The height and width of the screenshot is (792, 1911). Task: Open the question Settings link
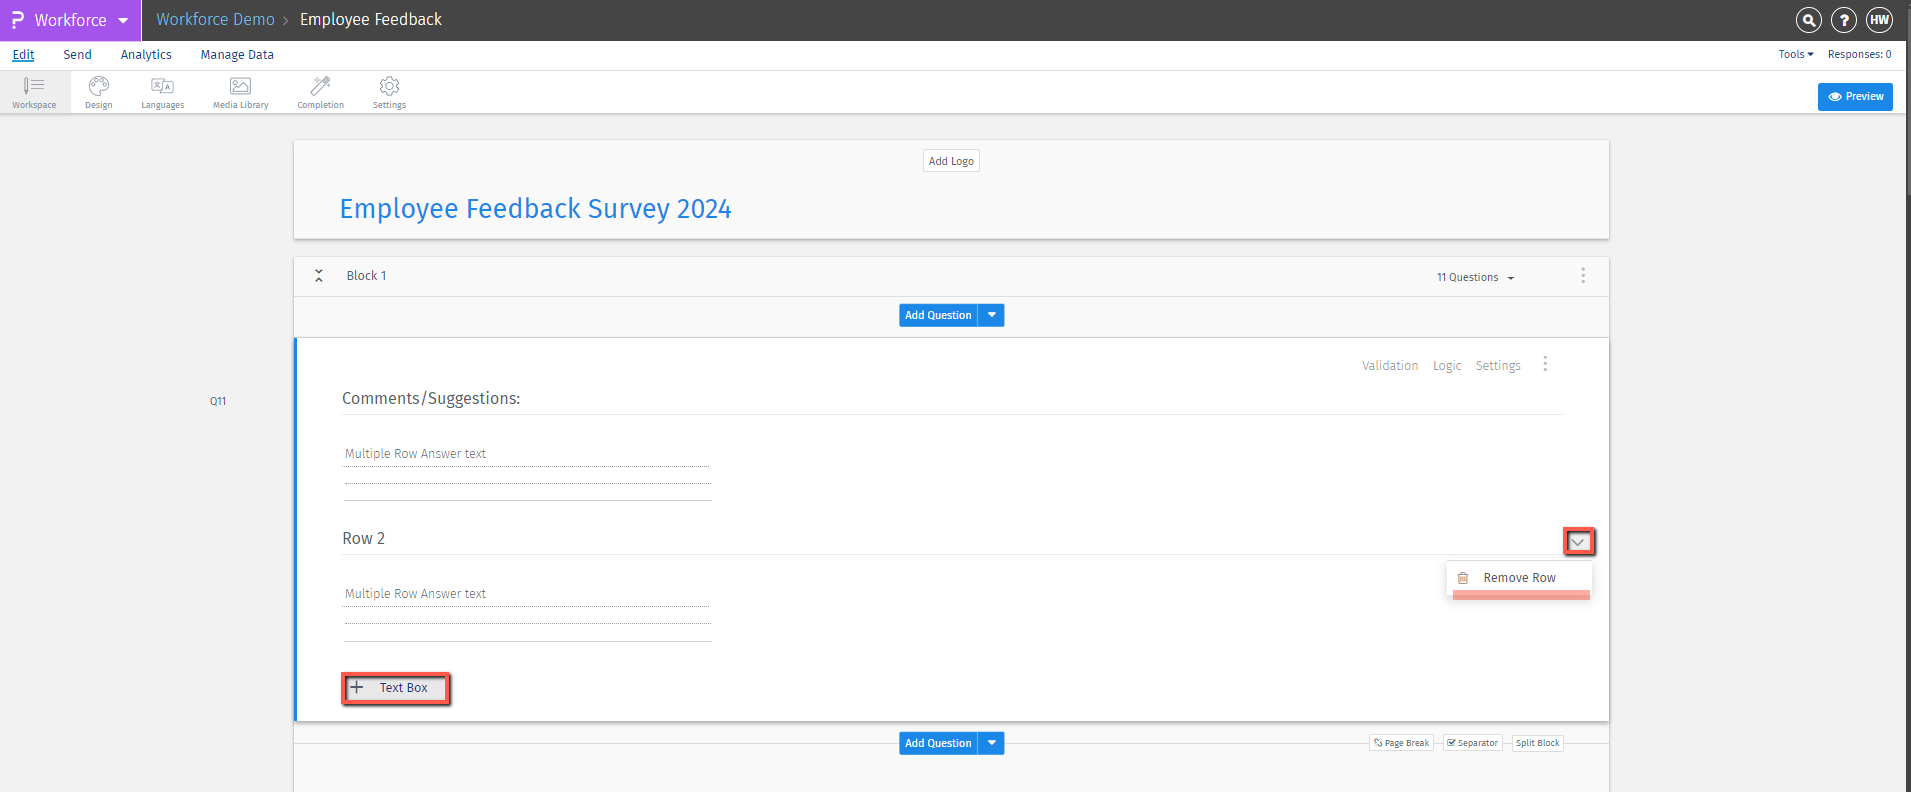(x=1498, y=366)
